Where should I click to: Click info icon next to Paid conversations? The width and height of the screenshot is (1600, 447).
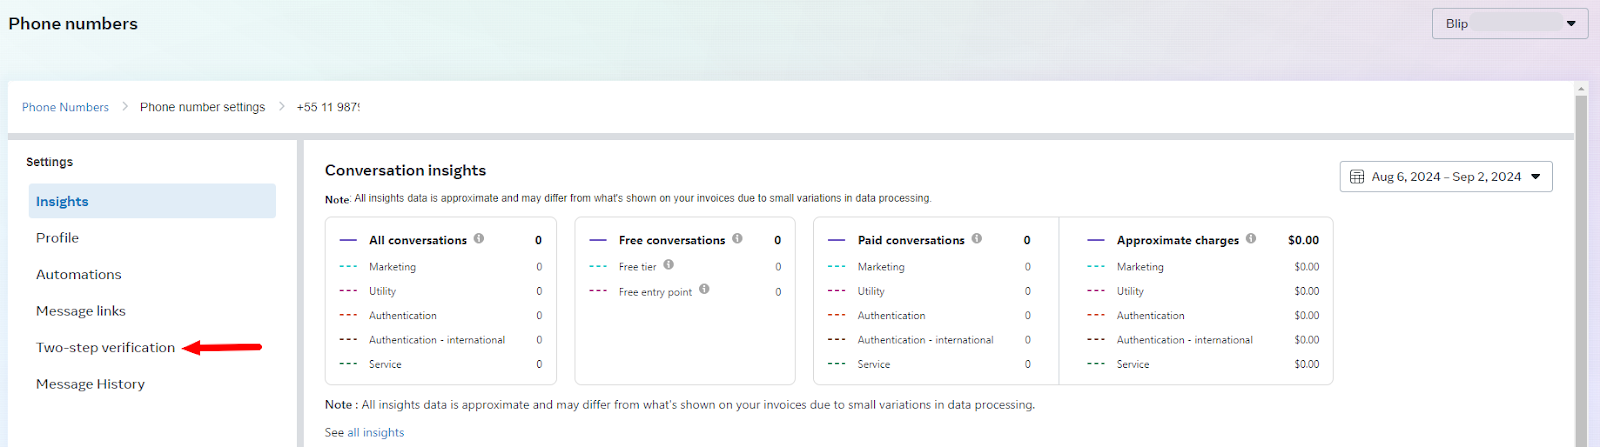pos(977,239)
